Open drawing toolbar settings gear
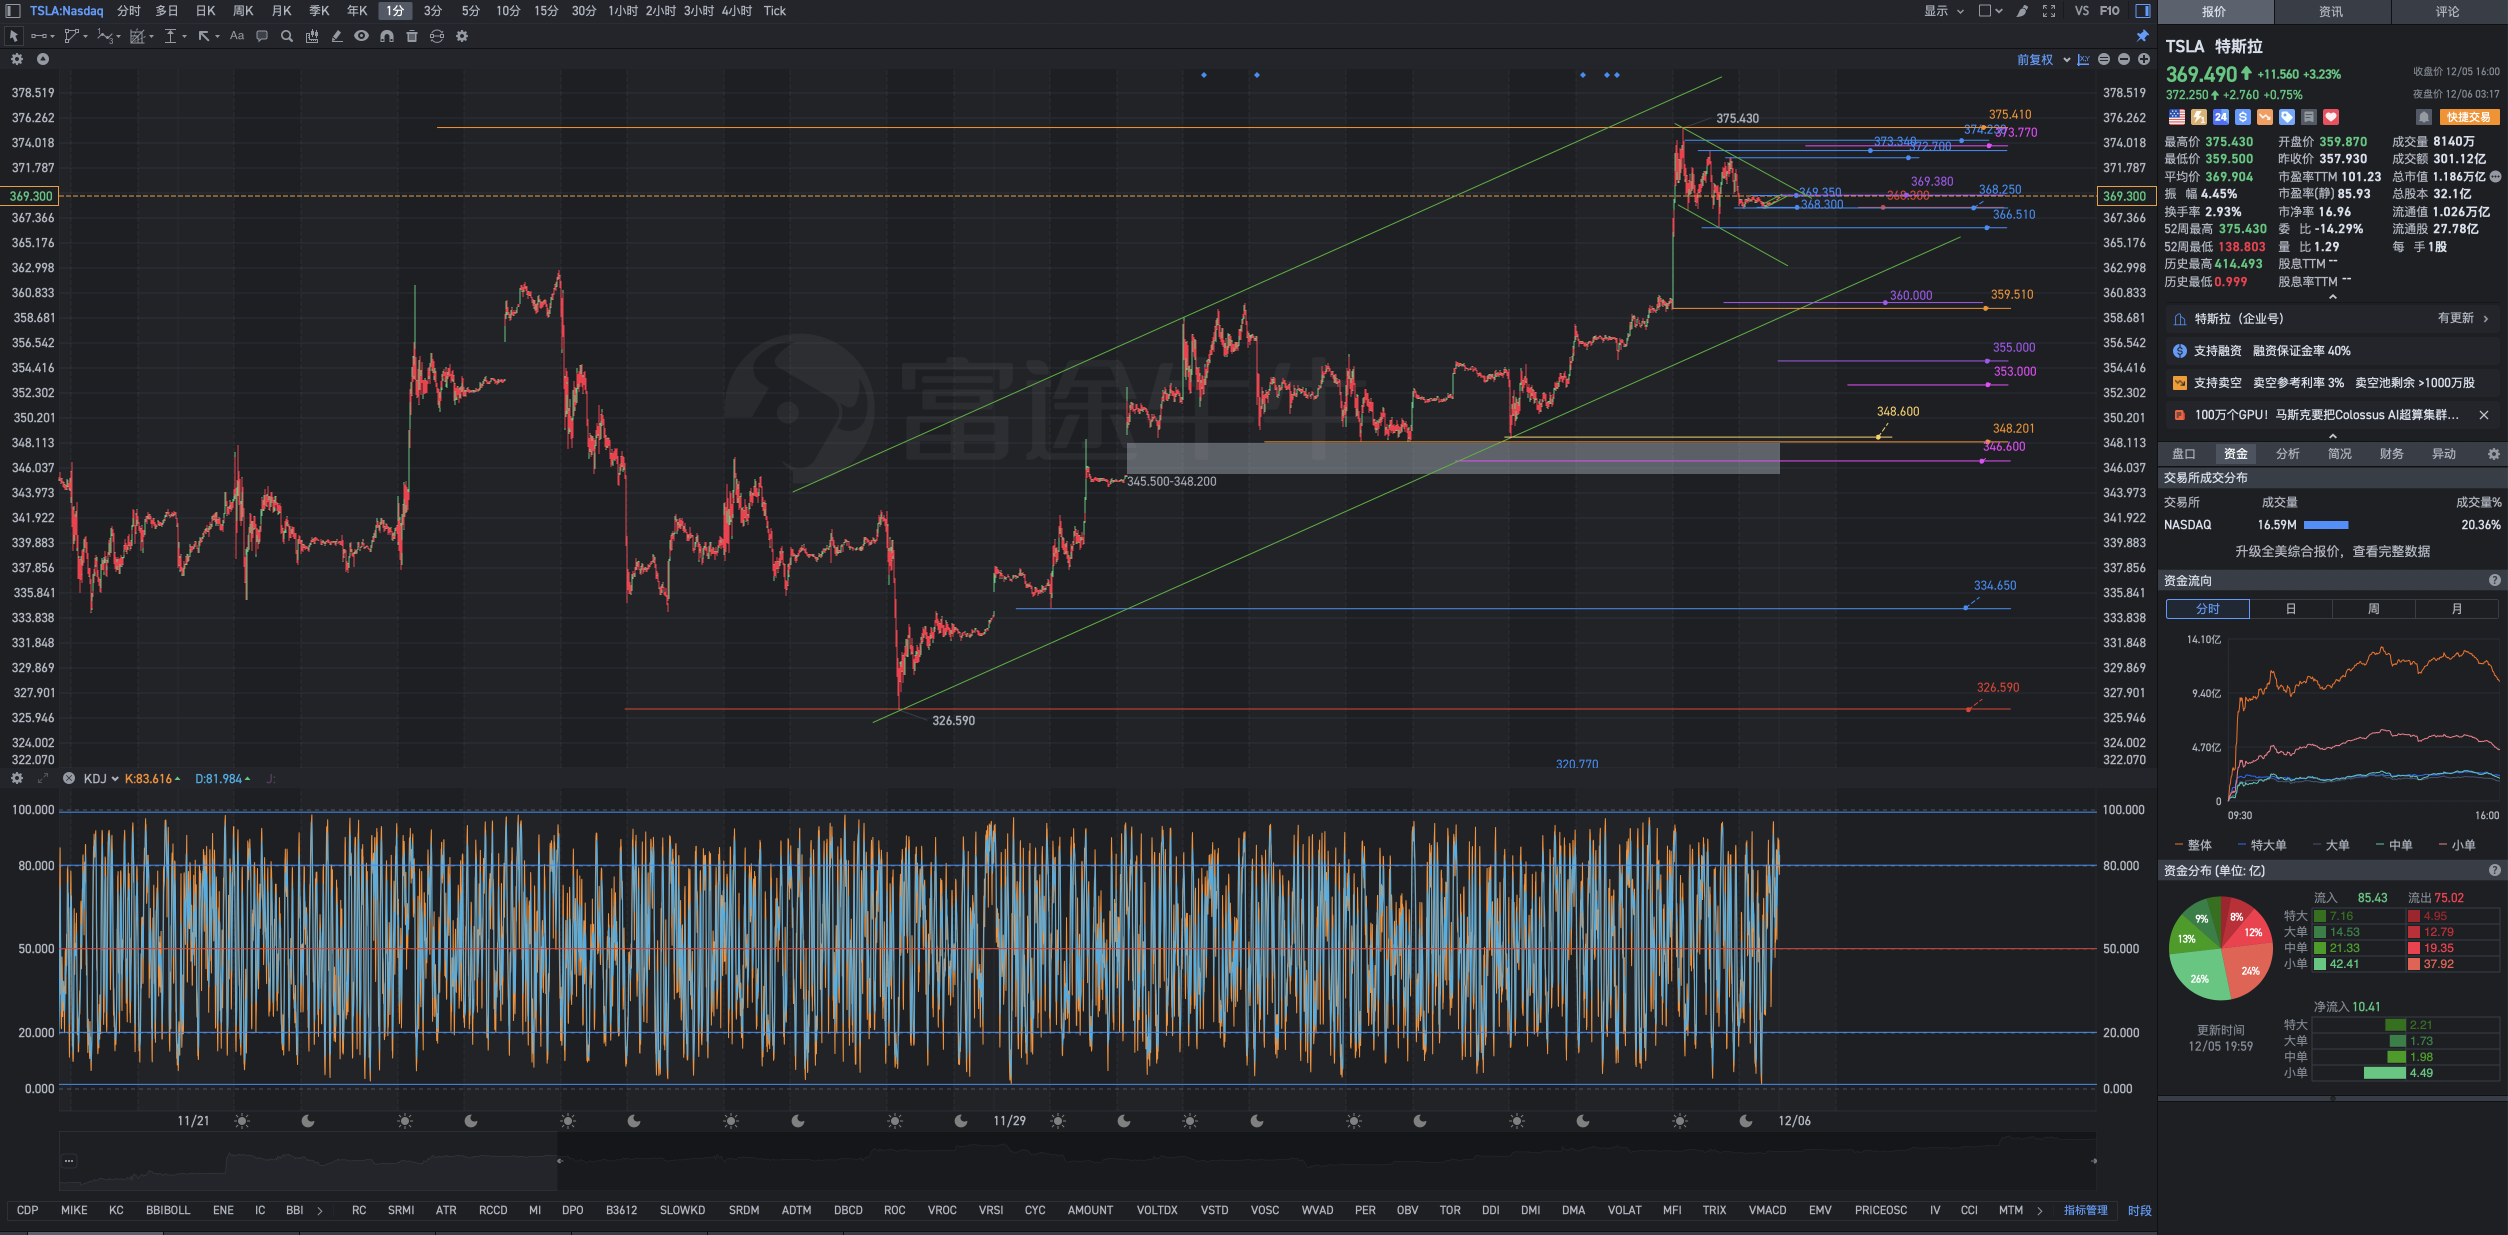The height and width of the screenshot is (1235, 2508). [462, 36]
